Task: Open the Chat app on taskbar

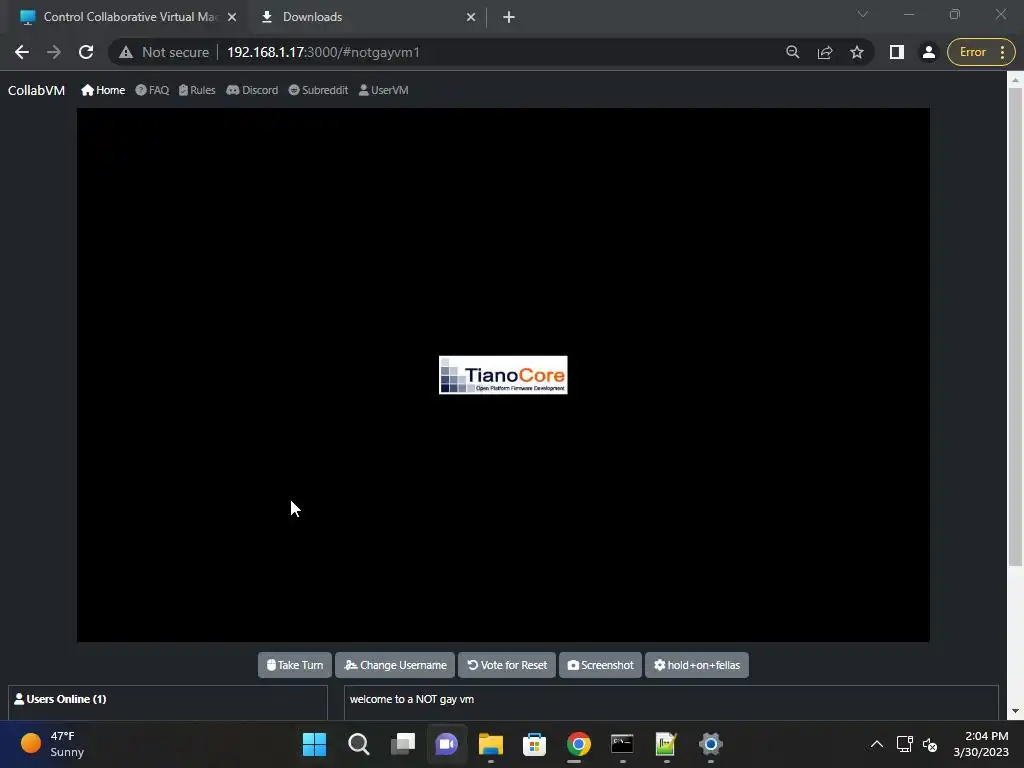Action: click(447, 744)
